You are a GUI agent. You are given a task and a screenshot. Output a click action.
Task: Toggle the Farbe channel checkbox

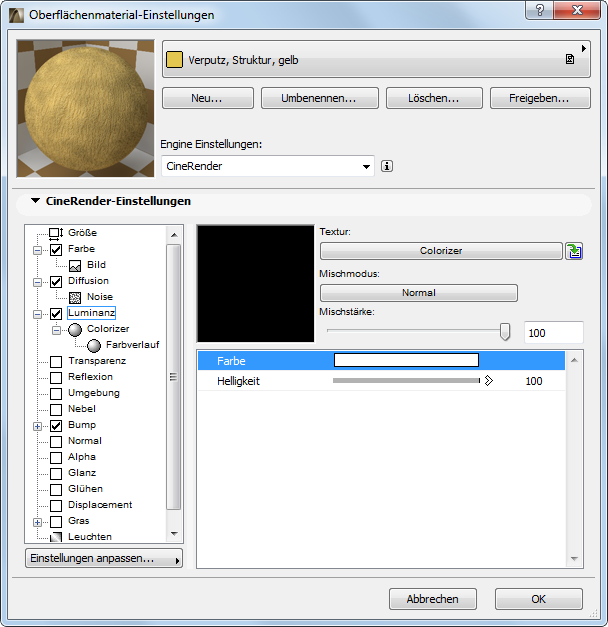[56, 250]
